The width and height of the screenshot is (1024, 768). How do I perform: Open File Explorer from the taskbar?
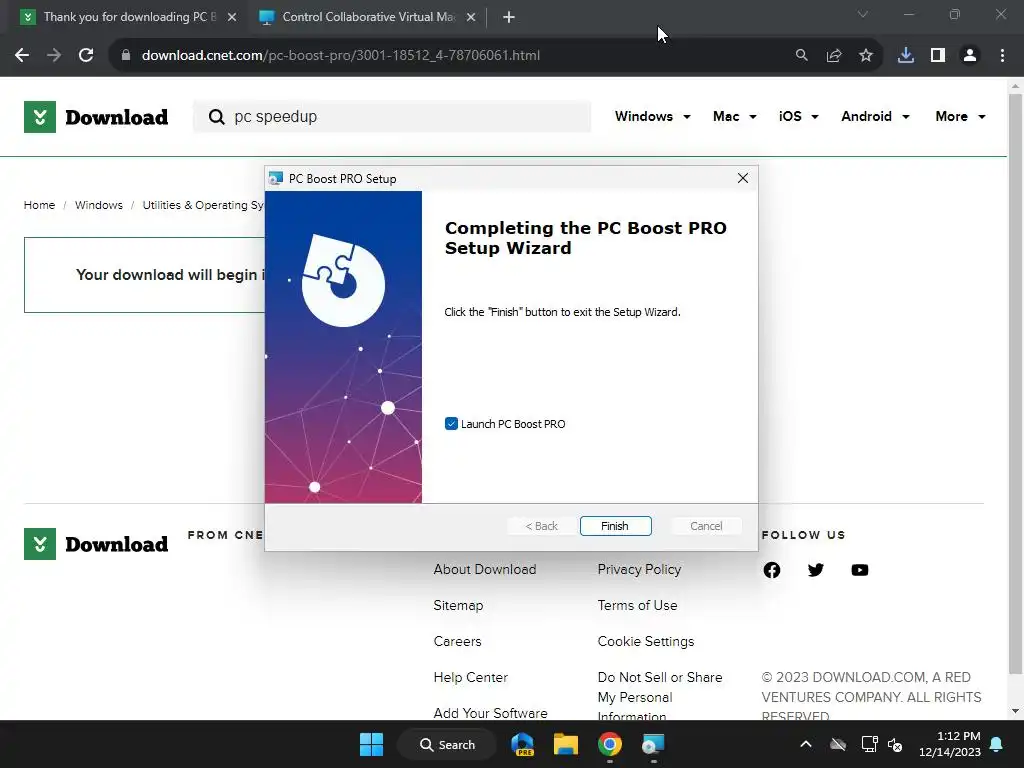(x=566, y=744)
